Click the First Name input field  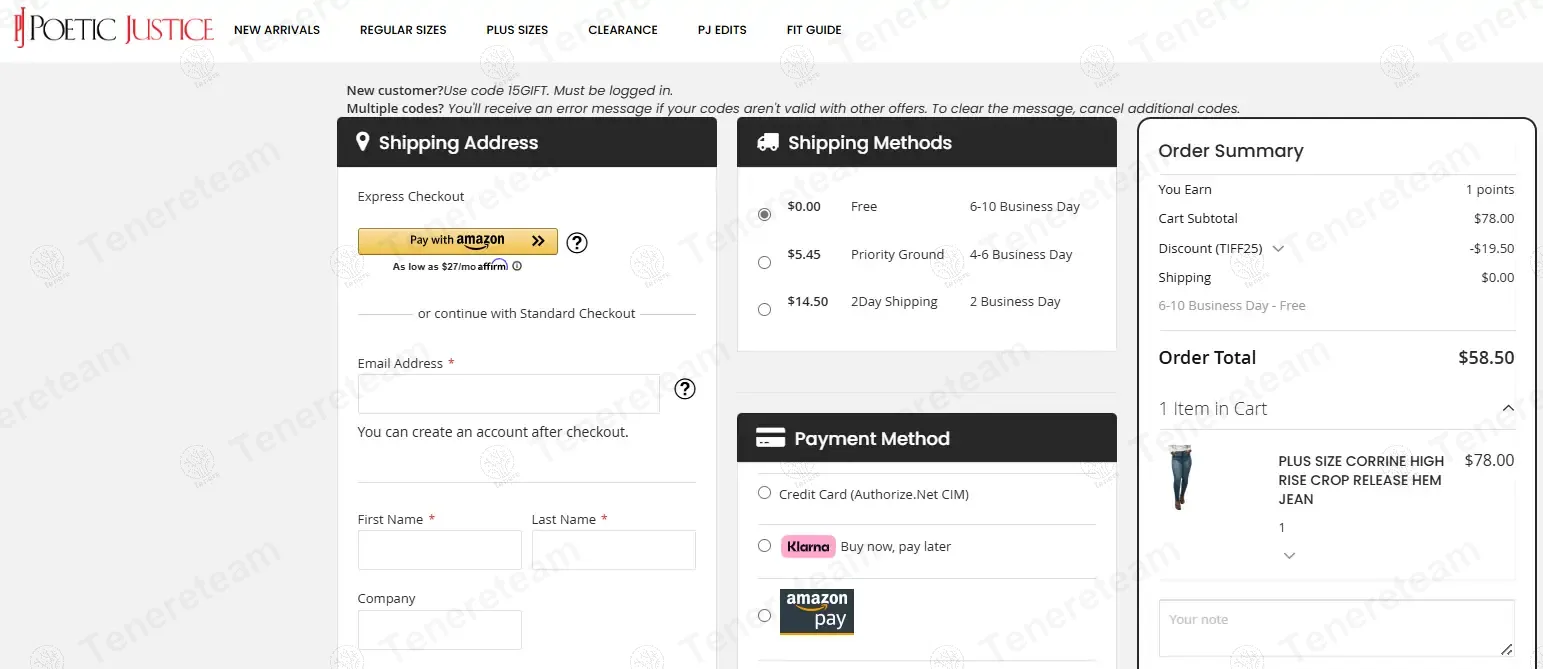point(440,550)
